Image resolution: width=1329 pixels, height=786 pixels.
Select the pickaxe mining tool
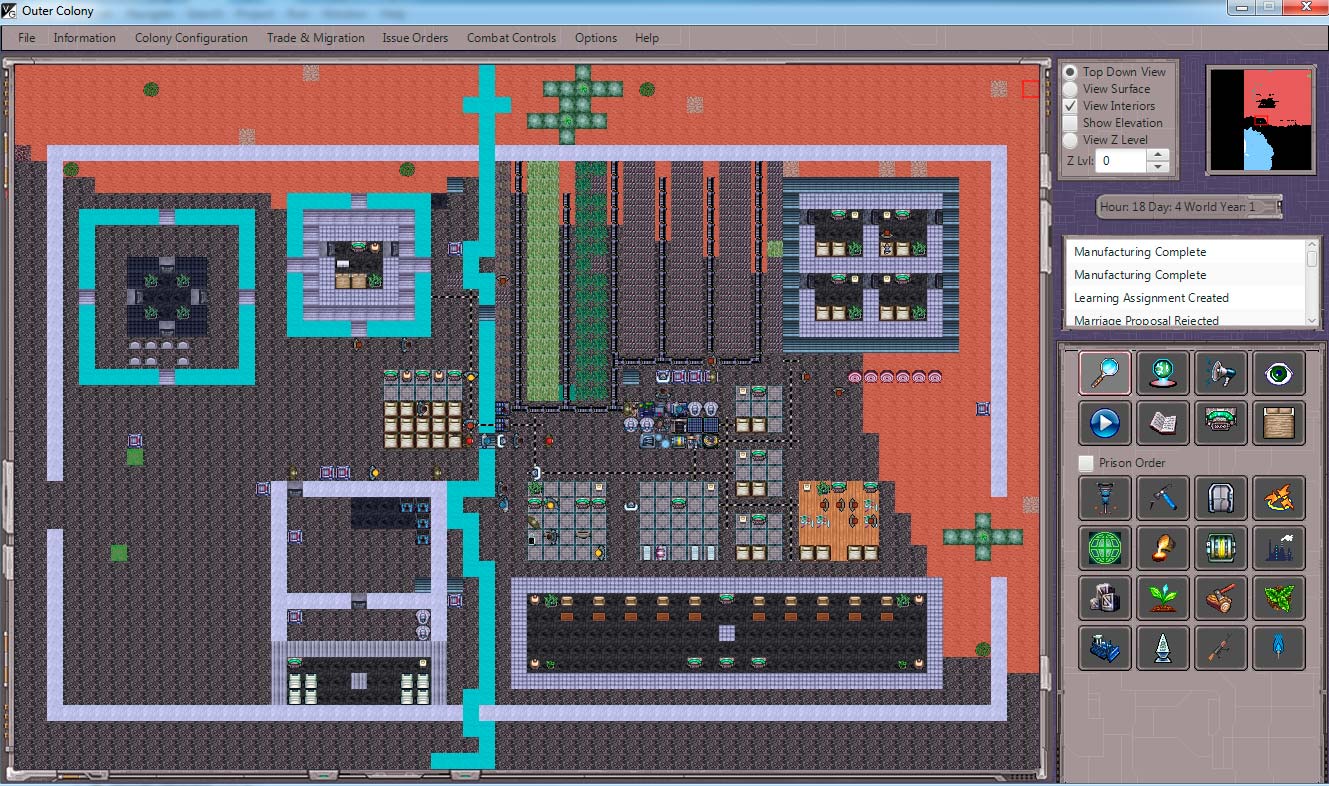pos(1162,497)
